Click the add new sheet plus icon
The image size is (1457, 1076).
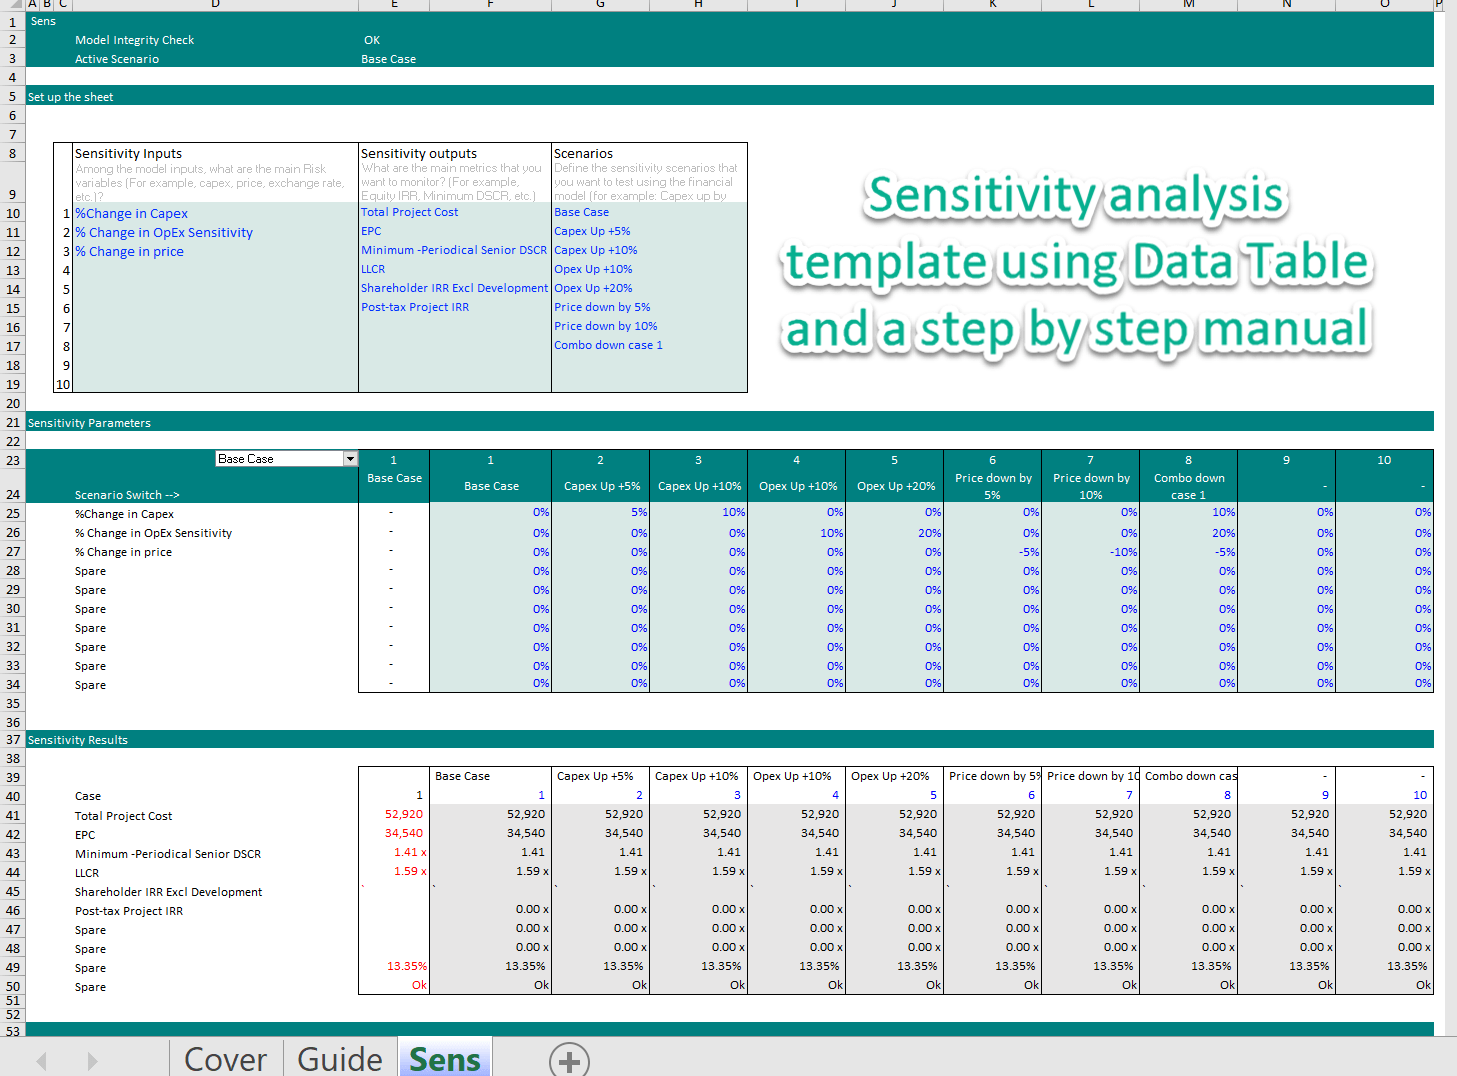pyautogui.click(x=568, y=1062)
